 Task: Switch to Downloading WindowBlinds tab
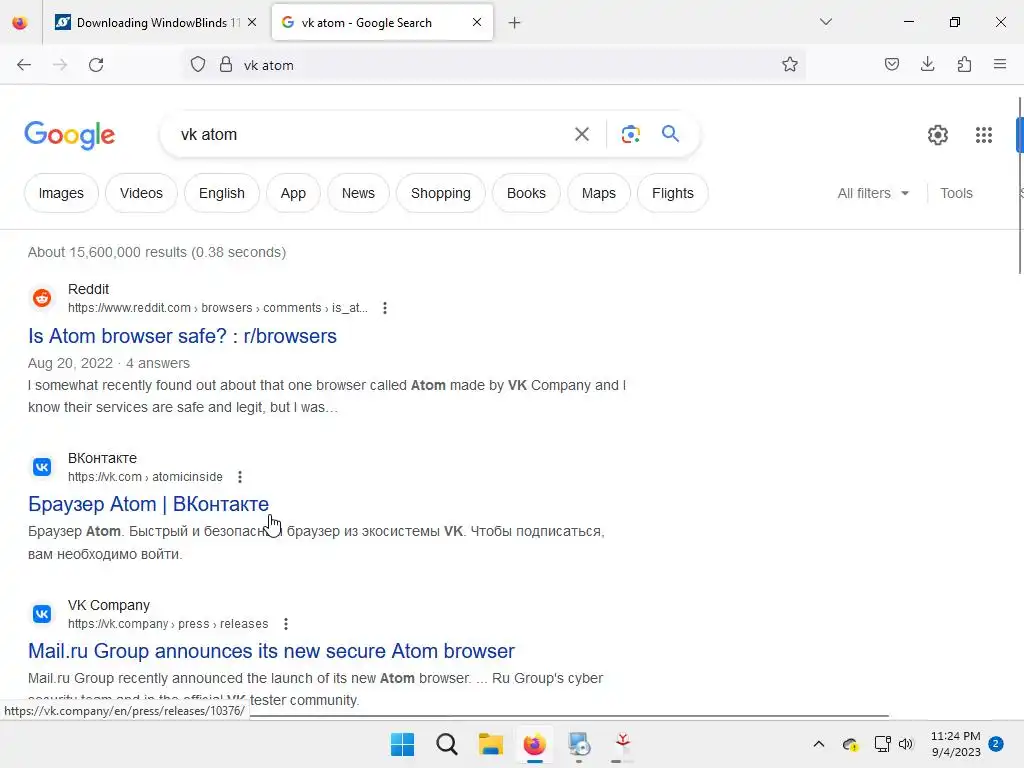point(155,23)
